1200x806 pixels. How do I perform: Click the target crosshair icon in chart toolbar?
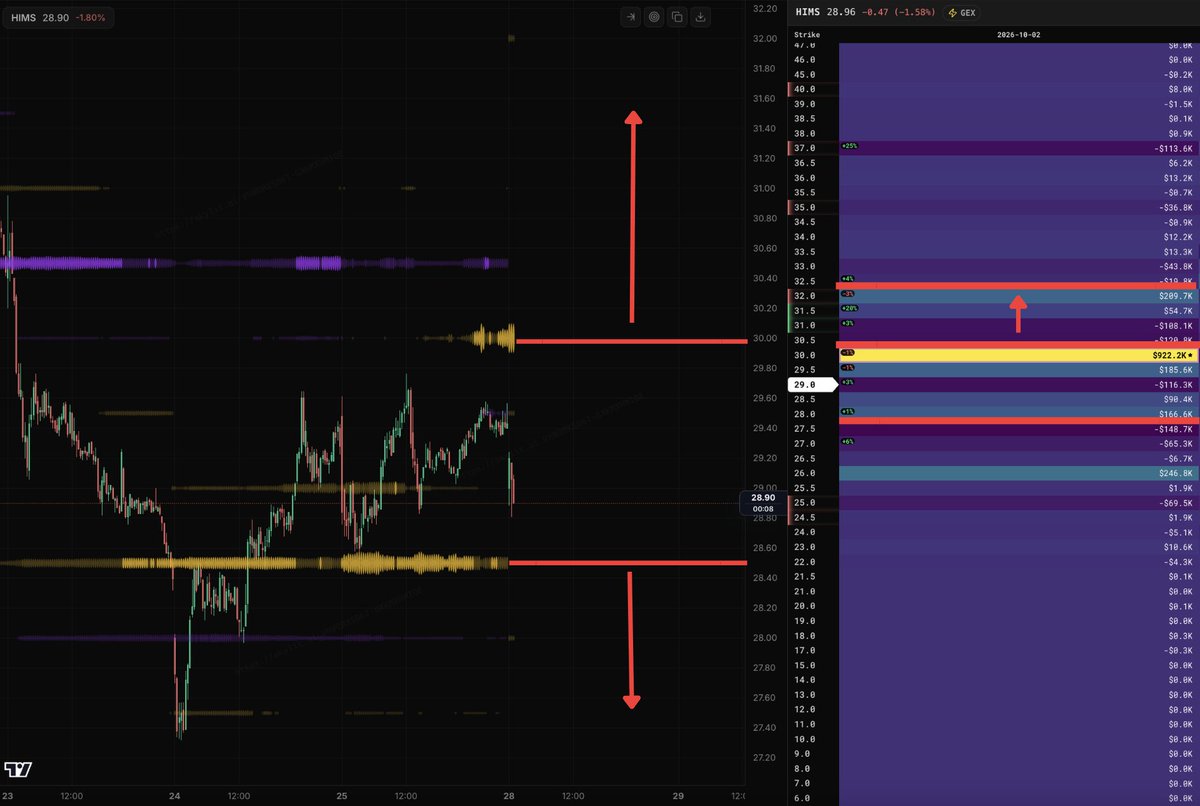coord(654,17)
